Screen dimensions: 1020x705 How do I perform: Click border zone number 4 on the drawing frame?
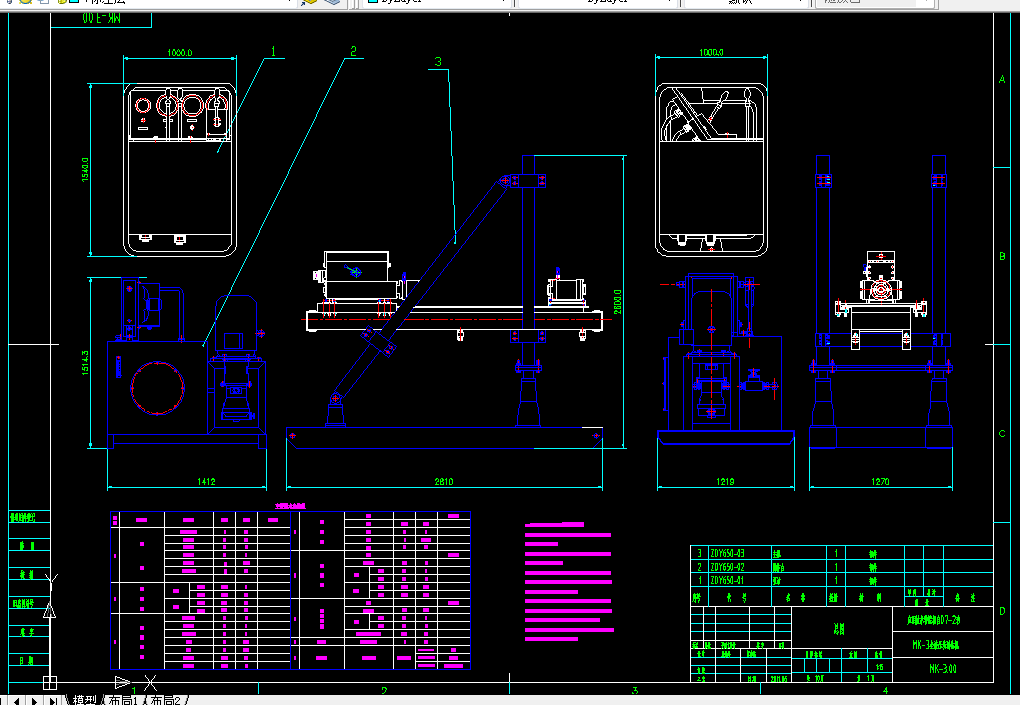[885, 691]
